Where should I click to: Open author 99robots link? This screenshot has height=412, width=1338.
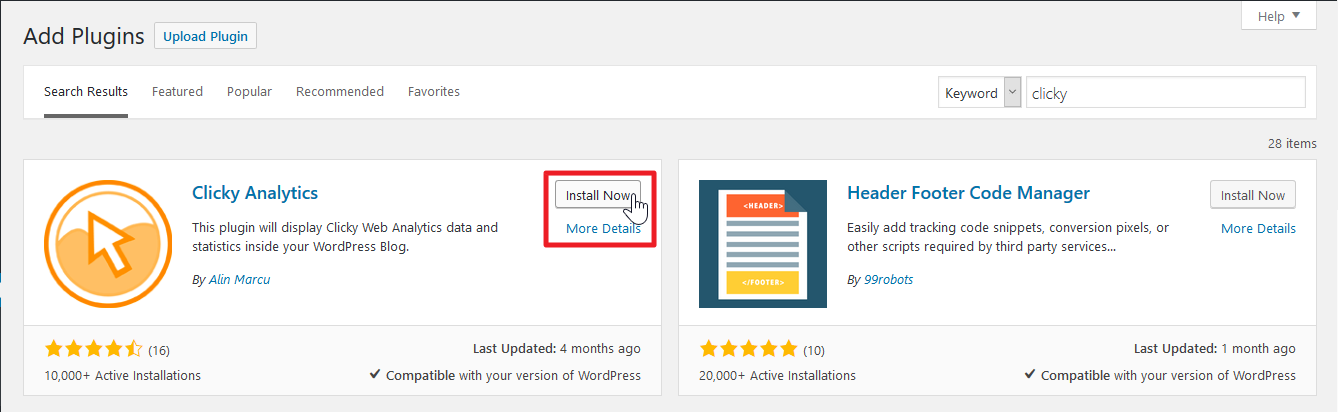[x=888, y=279]
